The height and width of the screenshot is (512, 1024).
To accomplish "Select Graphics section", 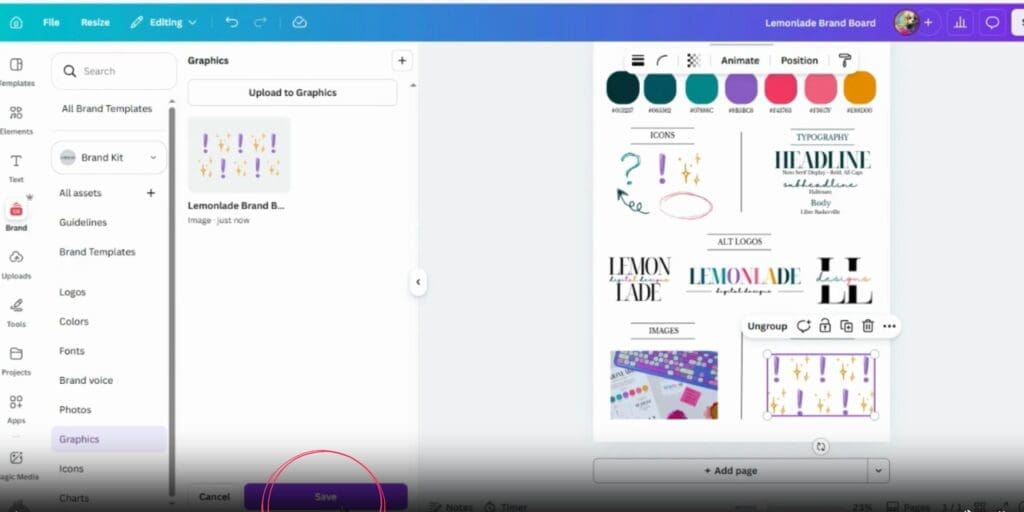I will pos(108,440).
